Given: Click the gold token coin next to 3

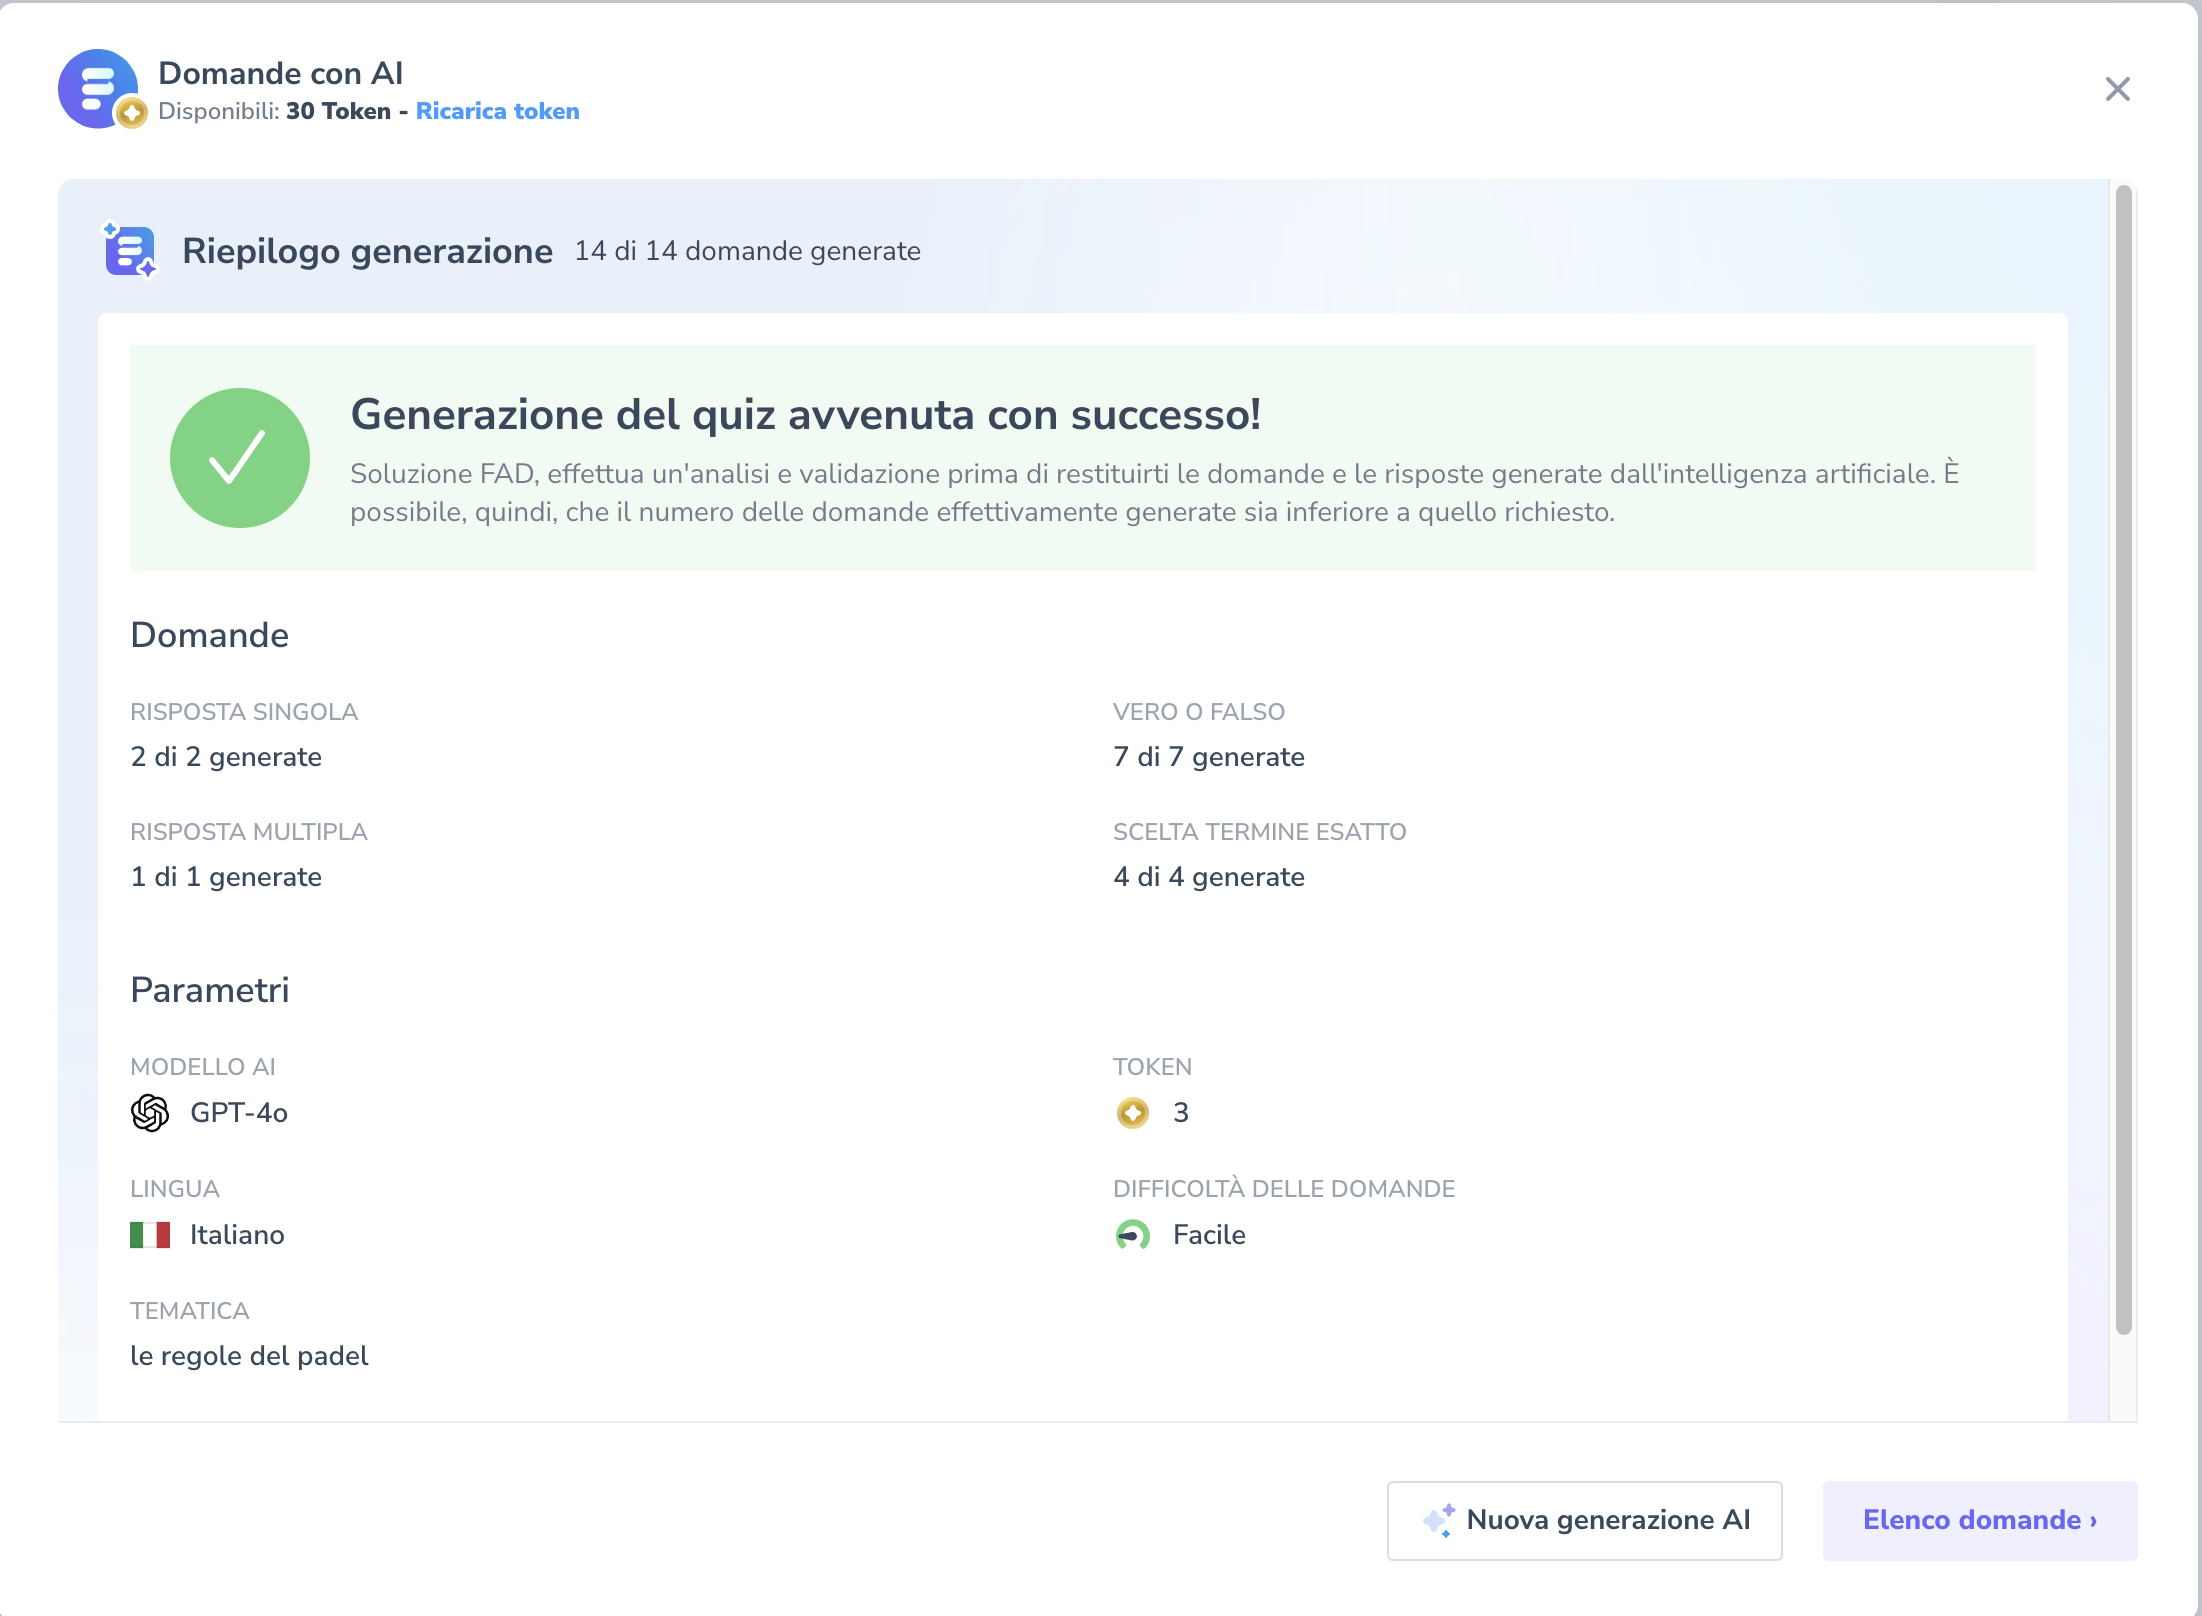Looking at the screenshot, I should 1132,1112.
